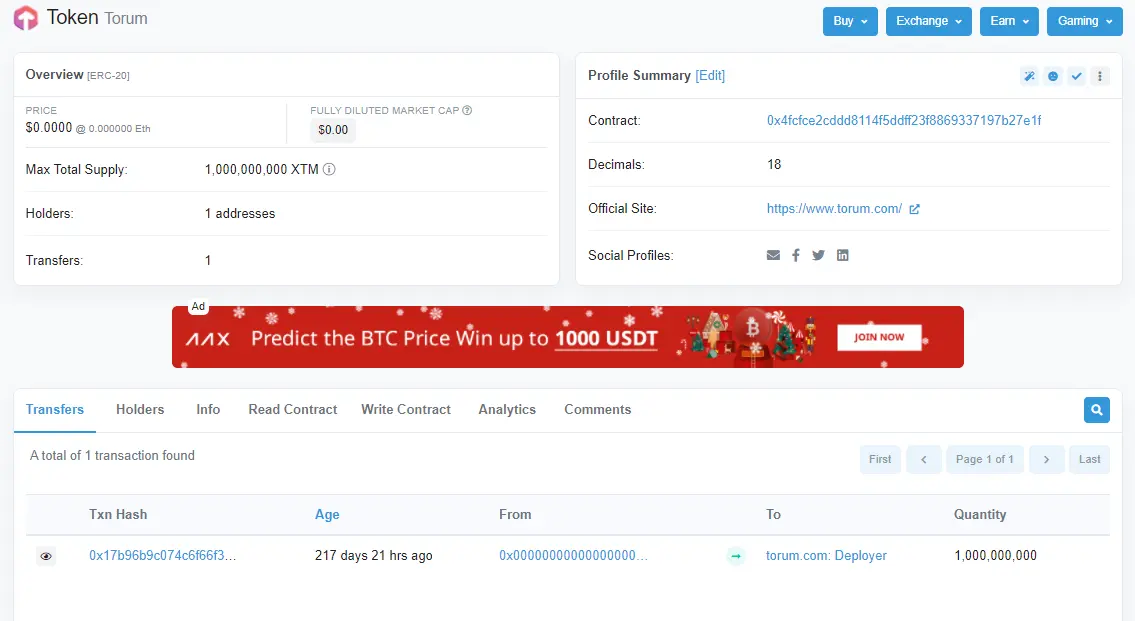Click the green arrow icon in transfer row

[x=735, y=556]
